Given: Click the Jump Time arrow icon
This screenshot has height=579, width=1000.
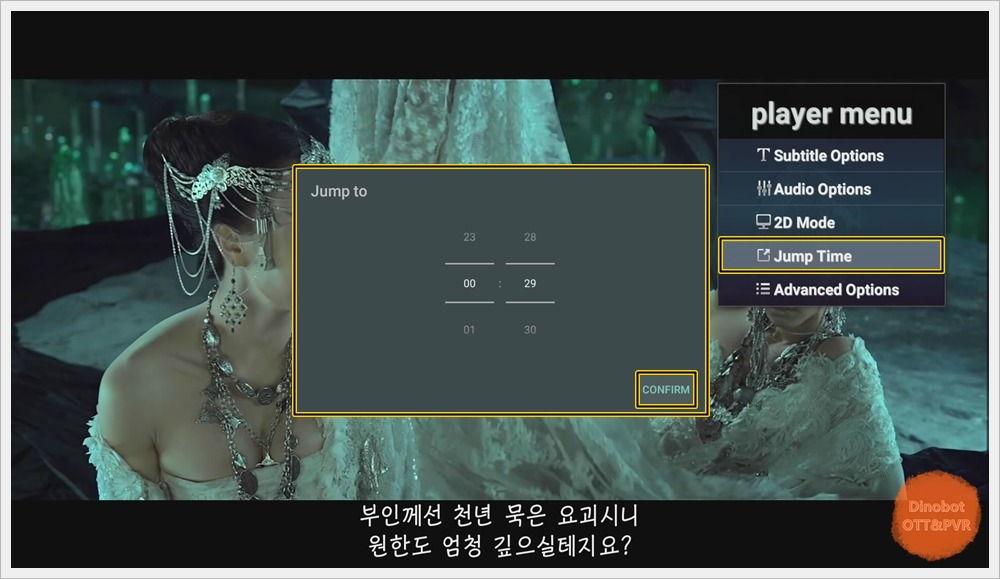Looking at the screenshot, I should point(763,255).
